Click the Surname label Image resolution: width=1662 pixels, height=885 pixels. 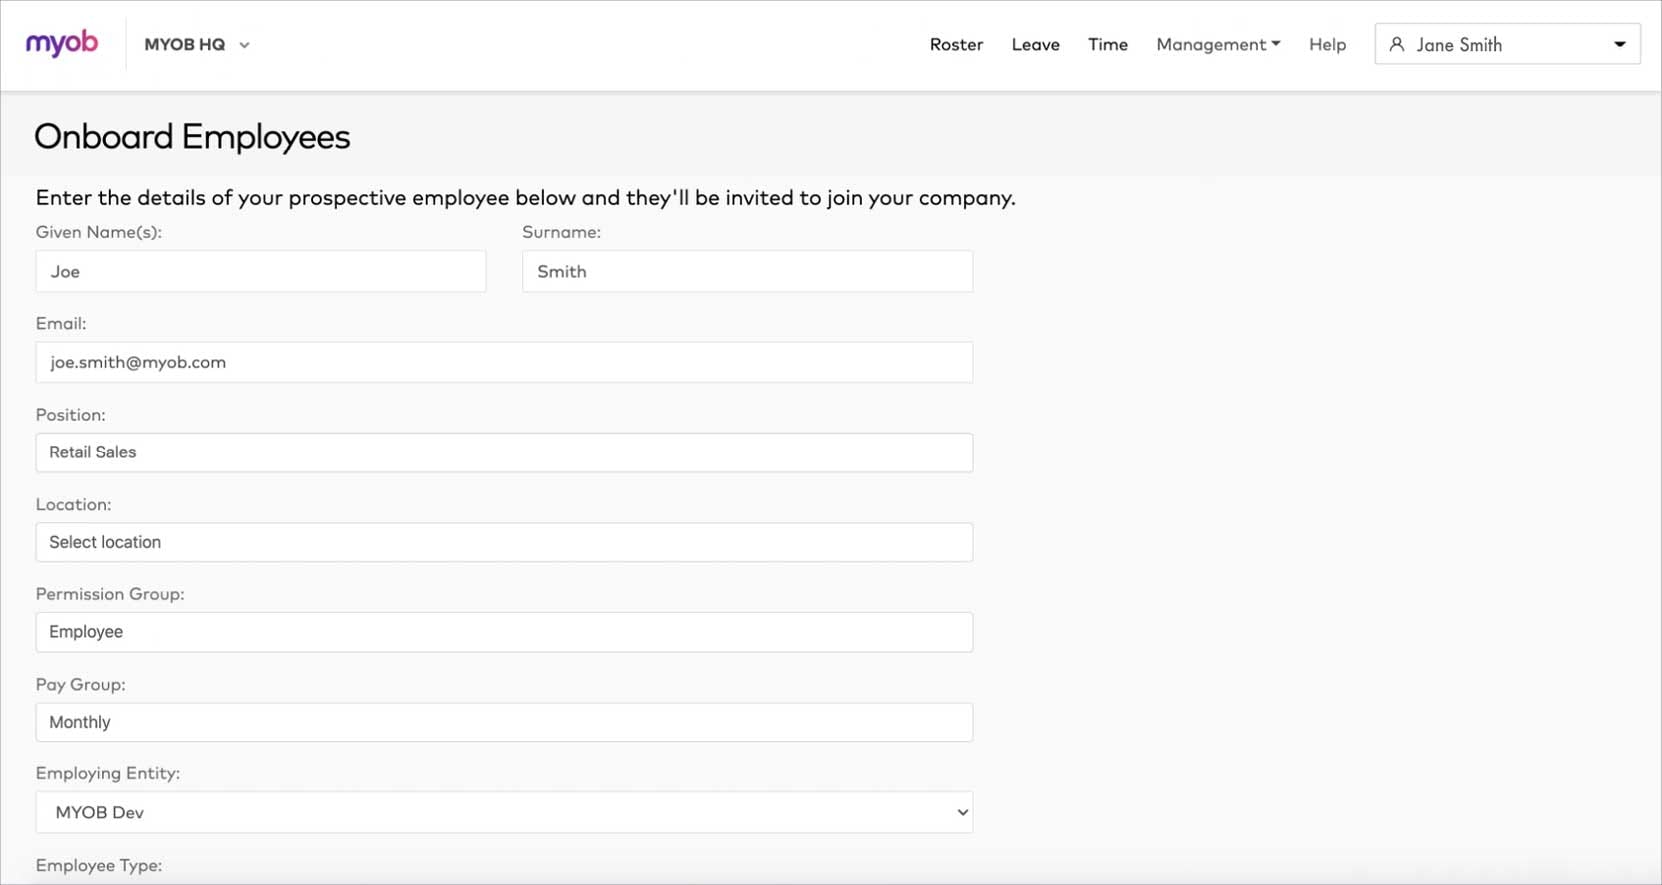click(562, 232)
